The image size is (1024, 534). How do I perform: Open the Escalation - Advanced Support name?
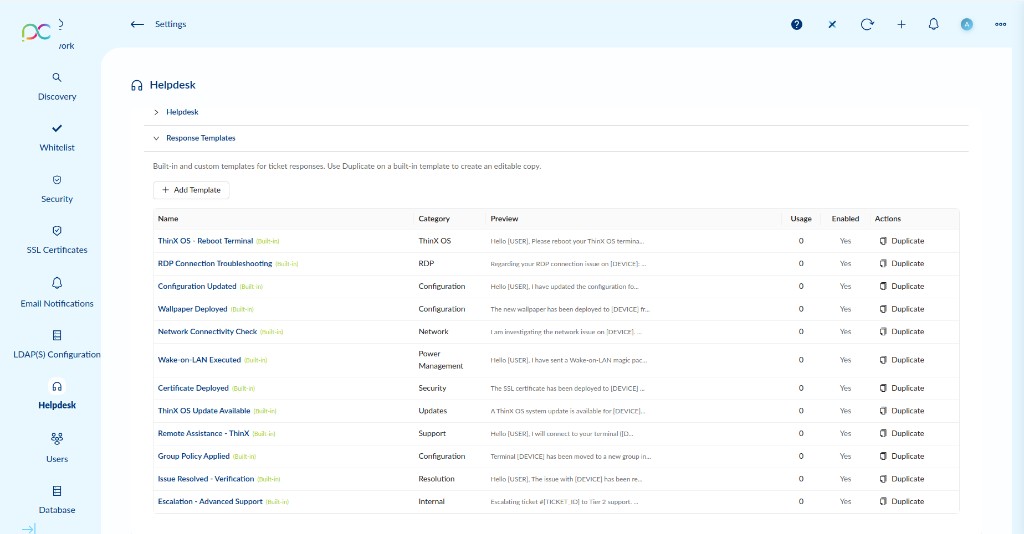[x=210, y=502]
